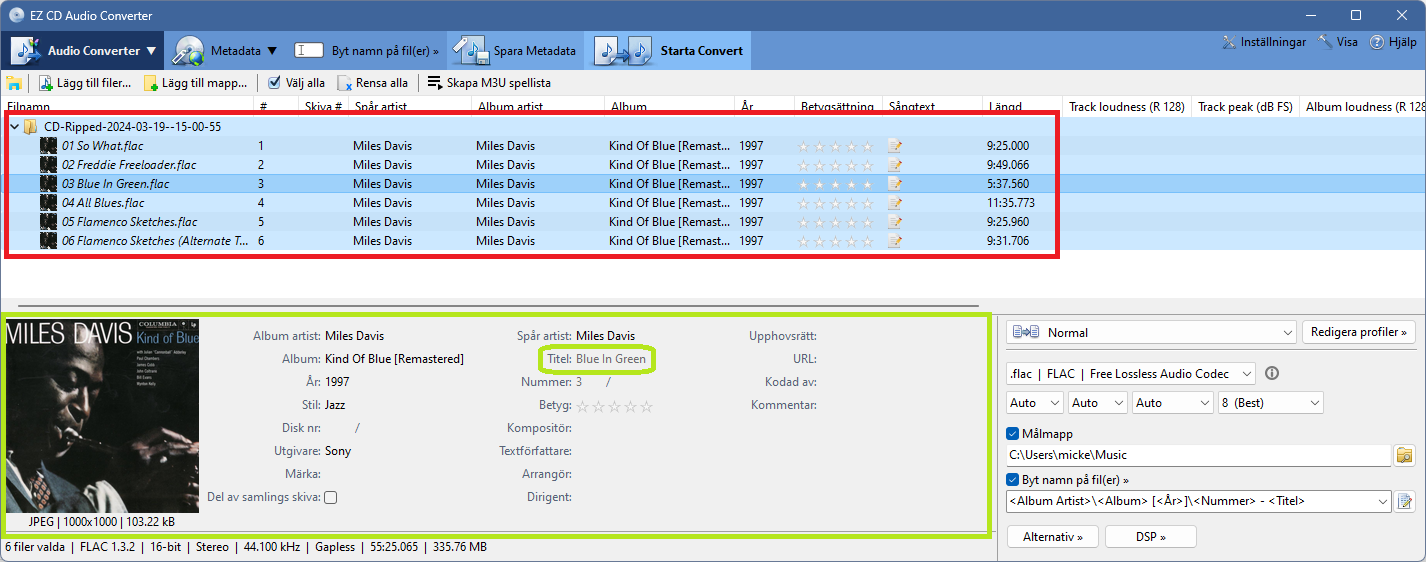
Task: Toggle the Välj alla checkbox
Action: [274, 83]
